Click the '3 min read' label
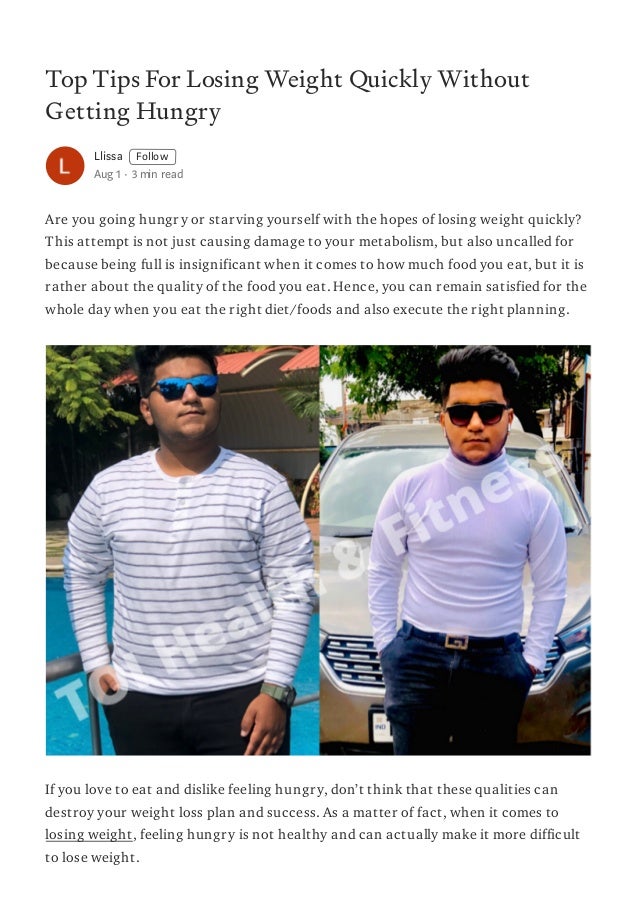 pos(157,174)
